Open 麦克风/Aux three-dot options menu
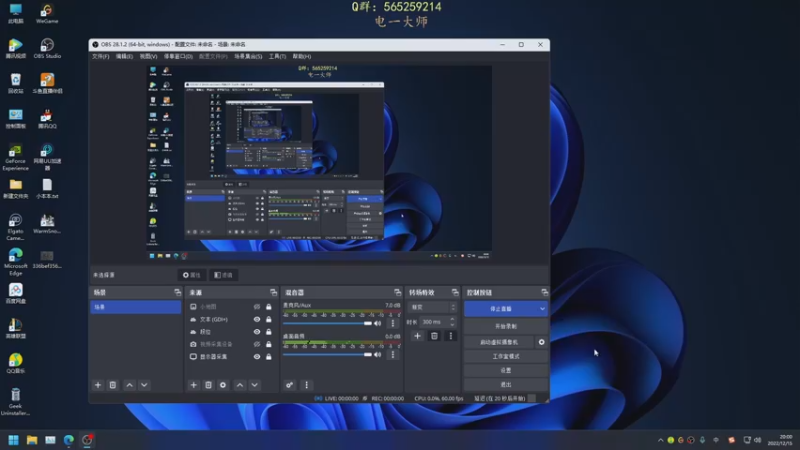 pyautogui.click(x=392, y=323)
